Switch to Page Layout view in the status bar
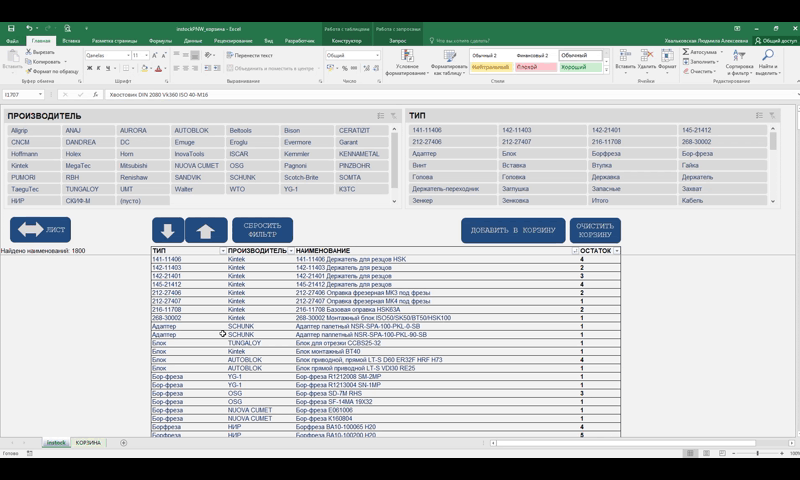The width and height of the screenshot is (800, 480). tap(706, 453)
